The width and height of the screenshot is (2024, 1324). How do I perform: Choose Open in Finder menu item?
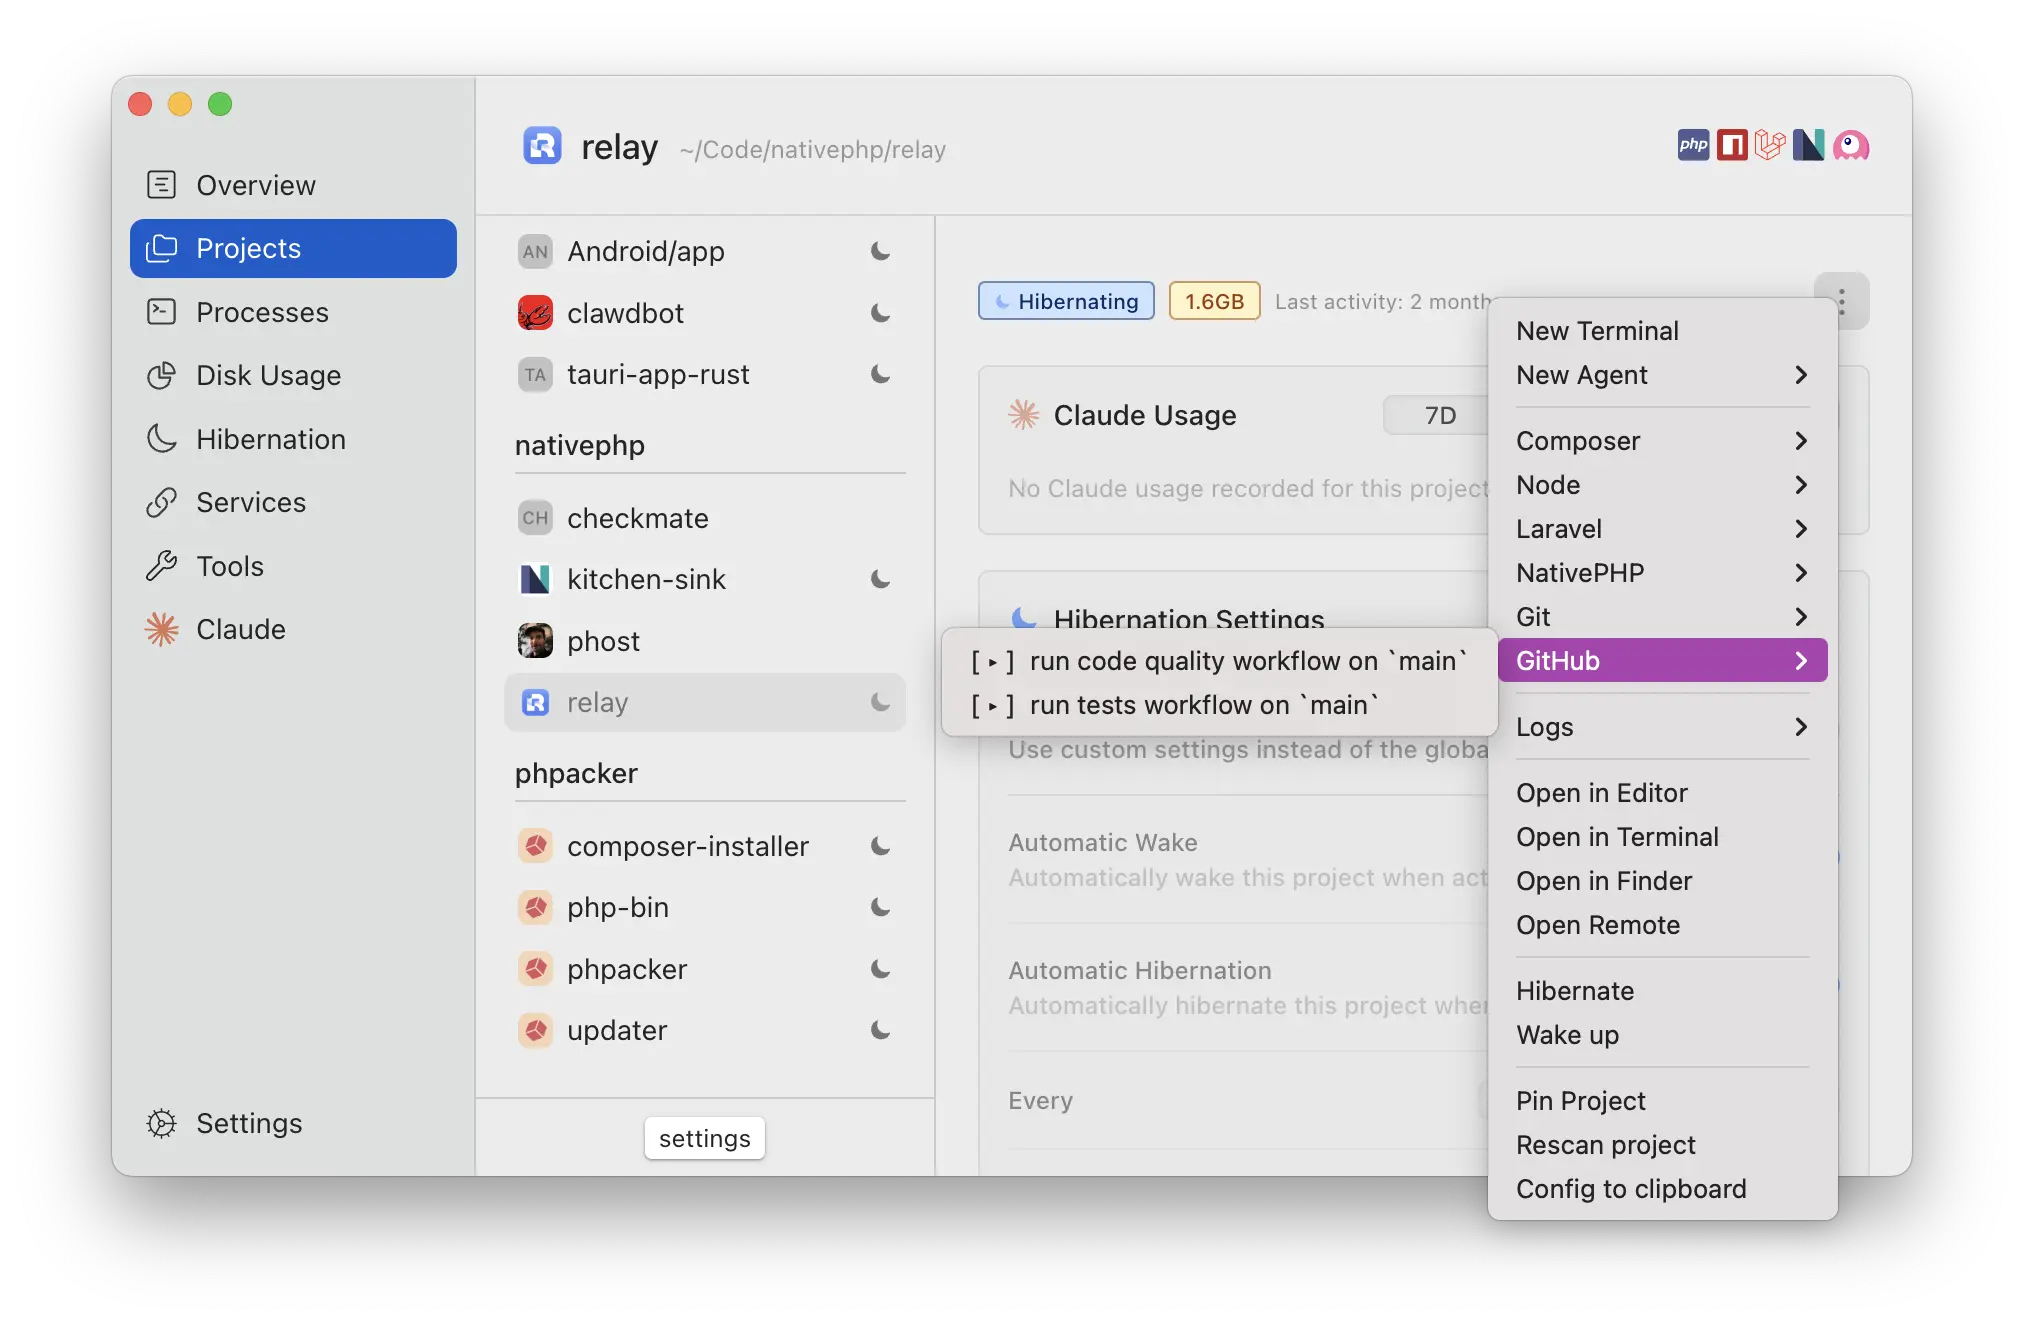1662,881
